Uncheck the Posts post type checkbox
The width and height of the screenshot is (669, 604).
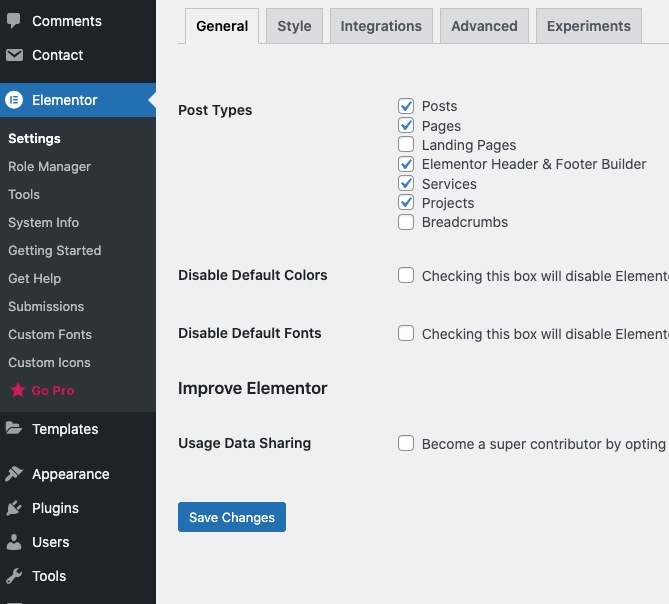click(x=406, y=106)
